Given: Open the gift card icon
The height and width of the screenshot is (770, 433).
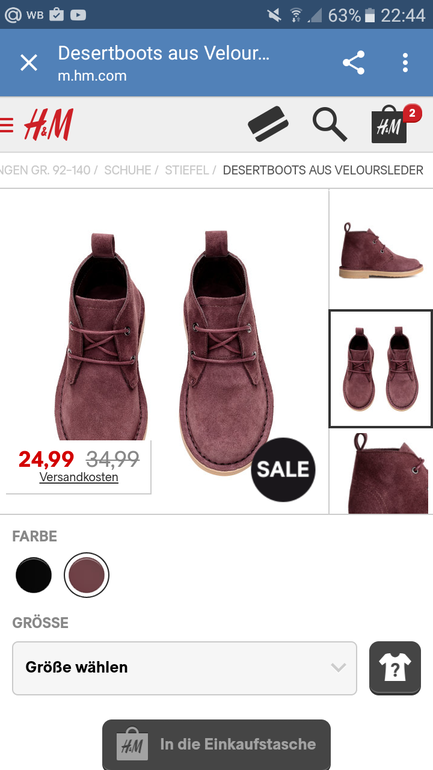Looking at the screenshot, I should point(268,124).
